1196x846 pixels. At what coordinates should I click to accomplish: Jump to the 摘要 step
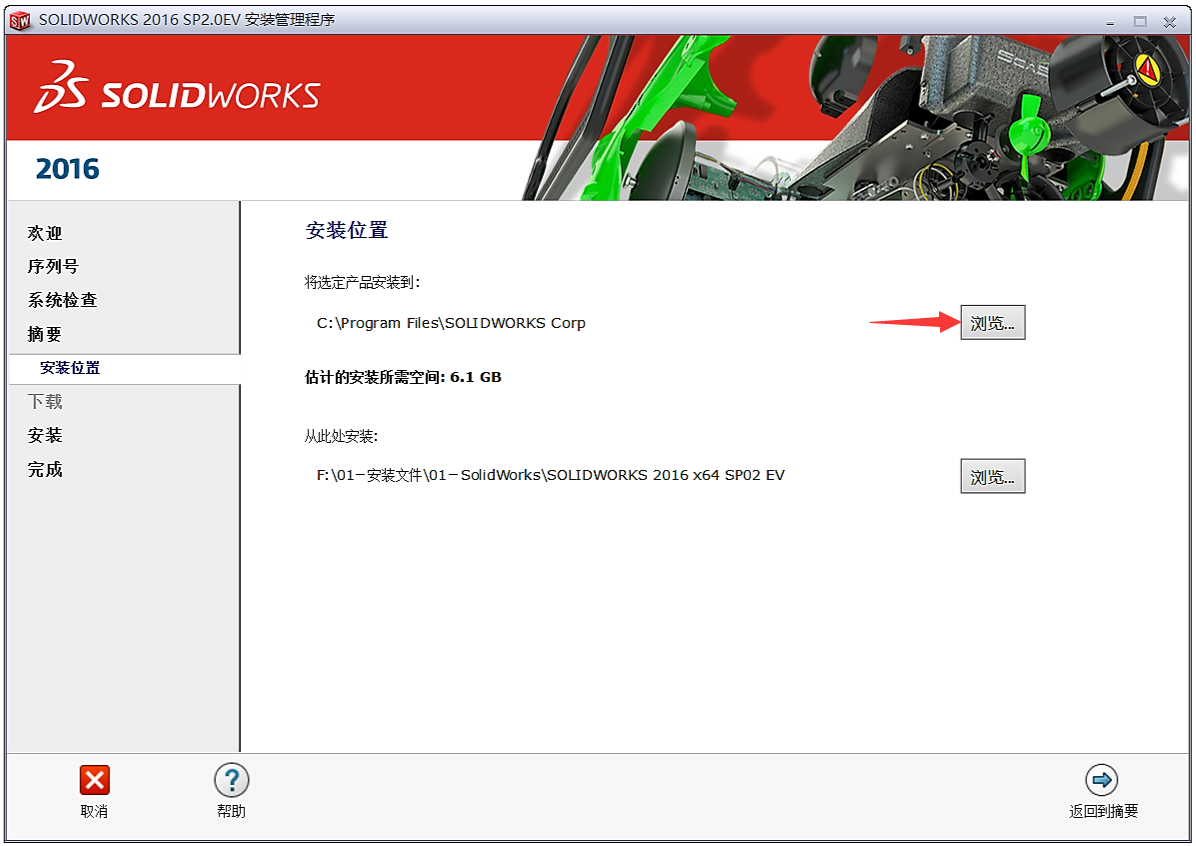45,334
